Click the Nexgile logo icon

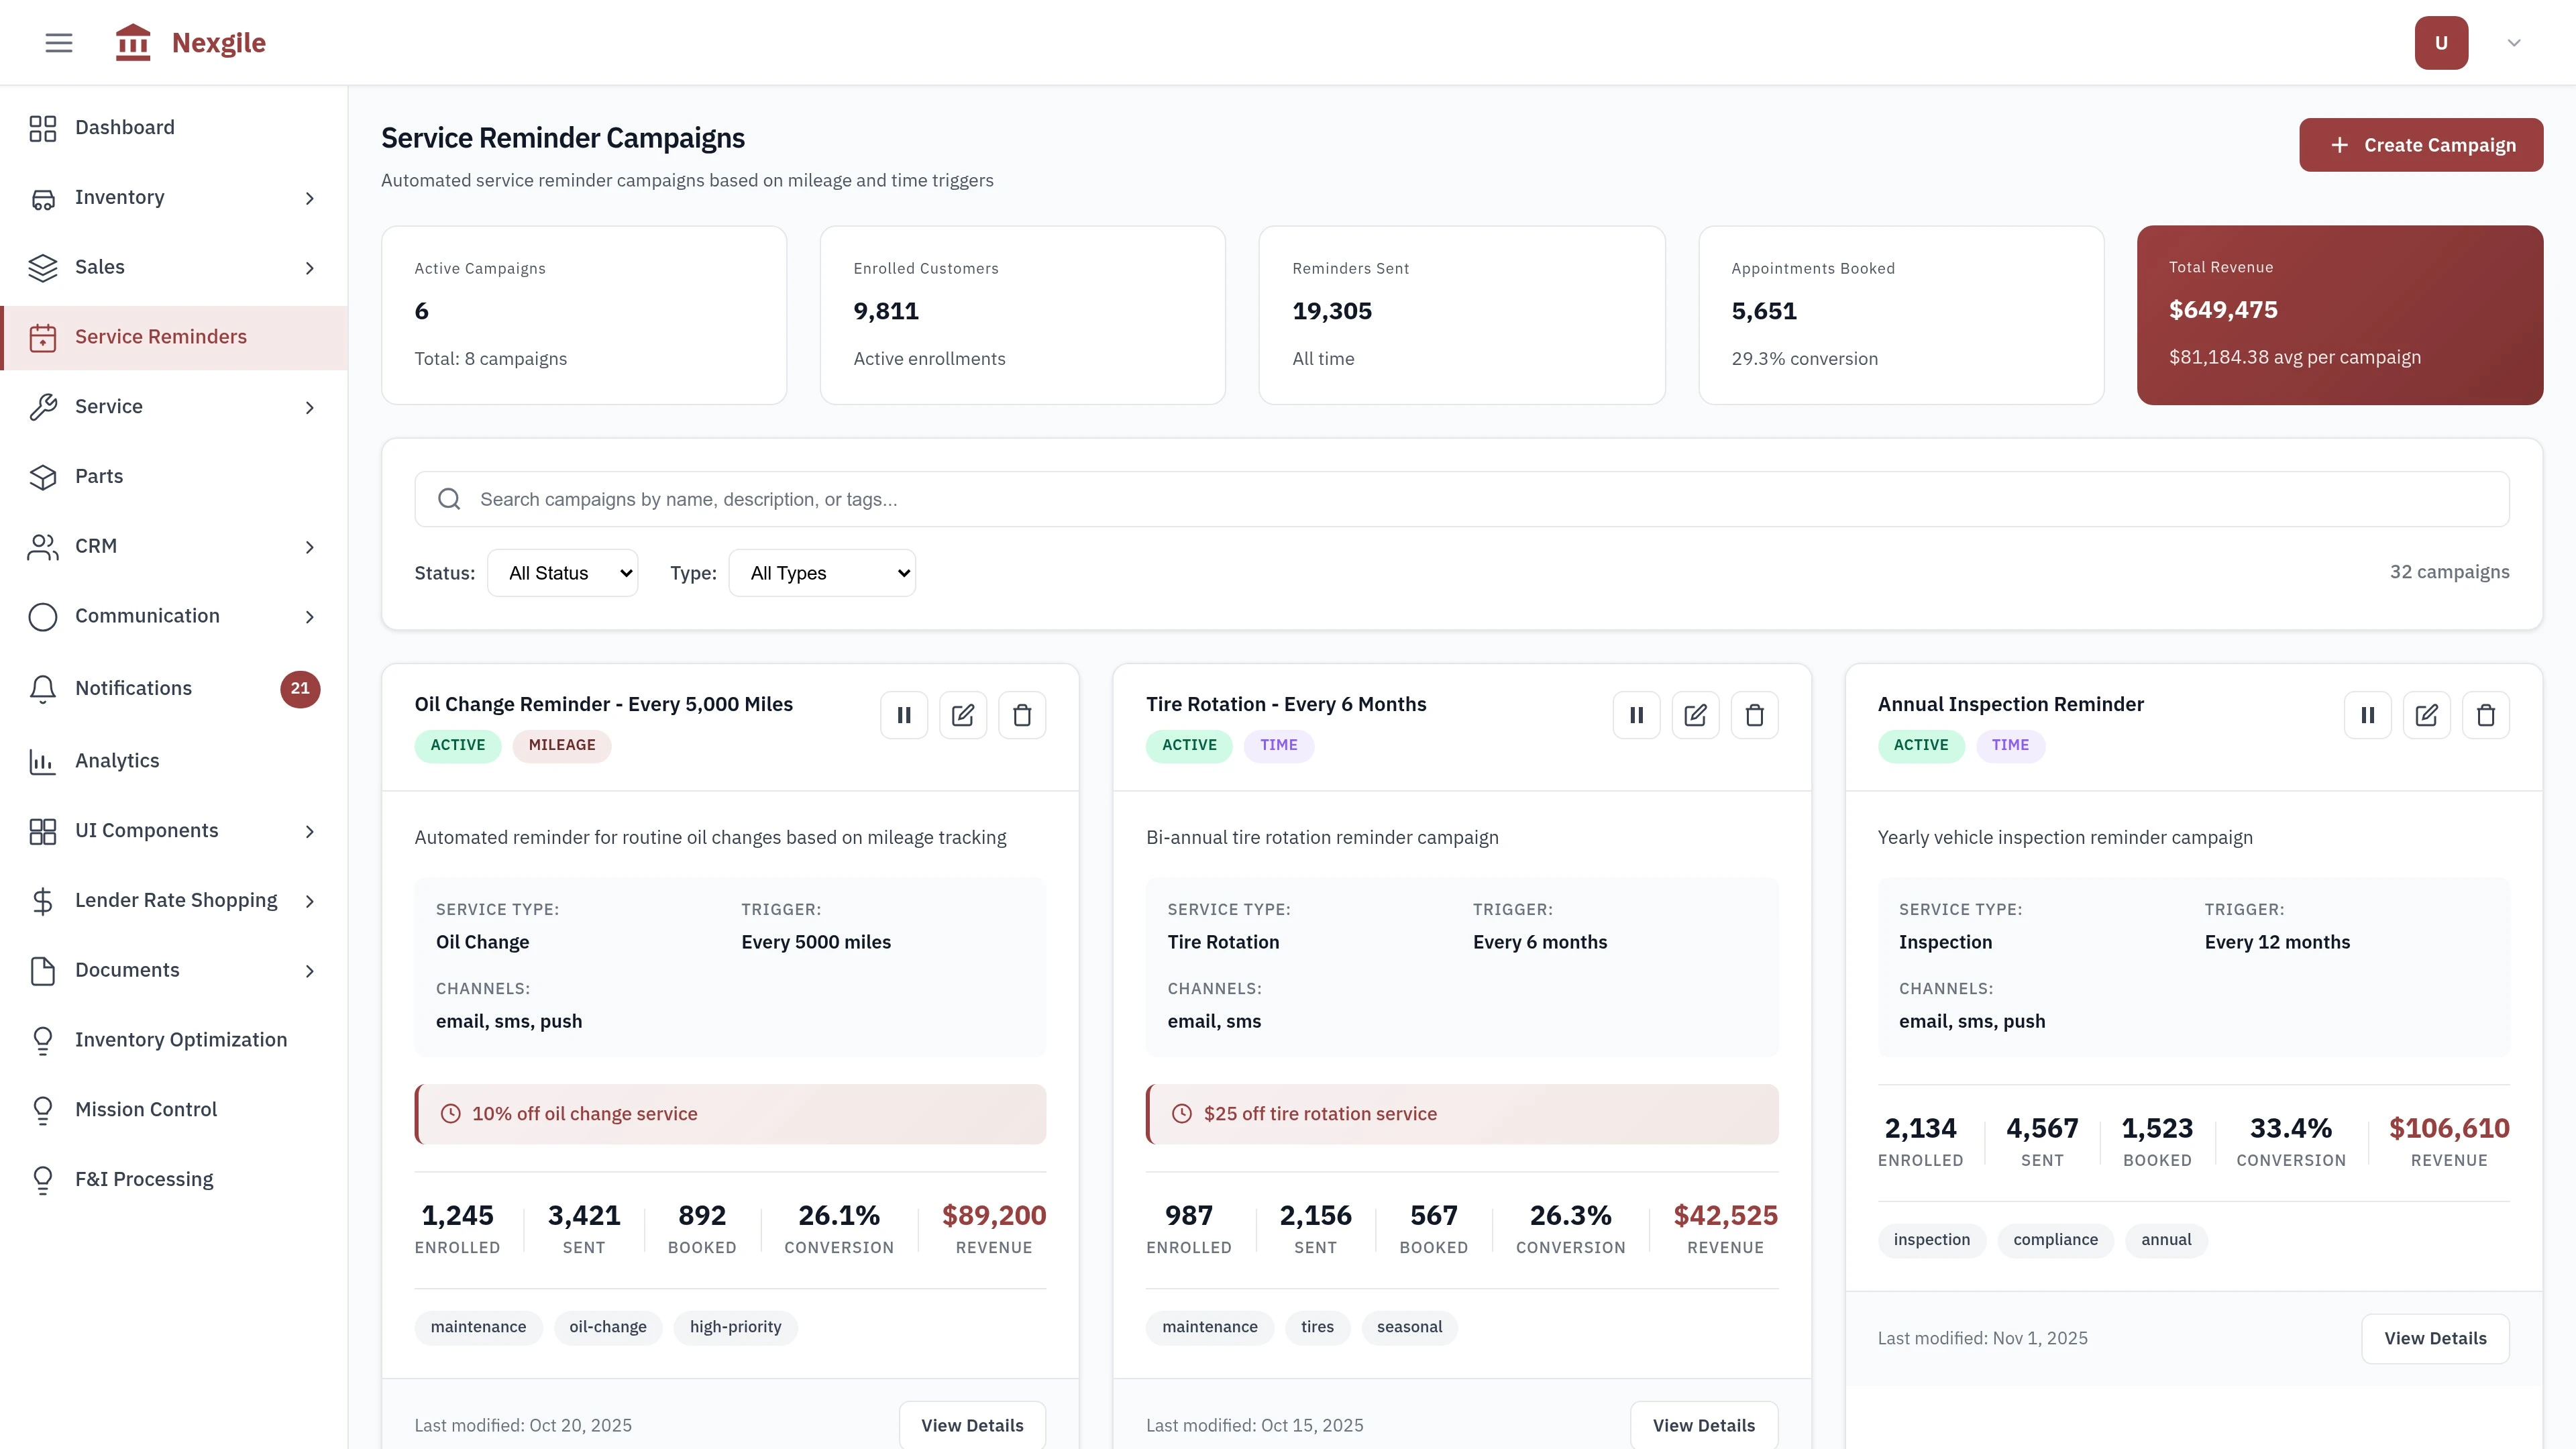[133, 41]
